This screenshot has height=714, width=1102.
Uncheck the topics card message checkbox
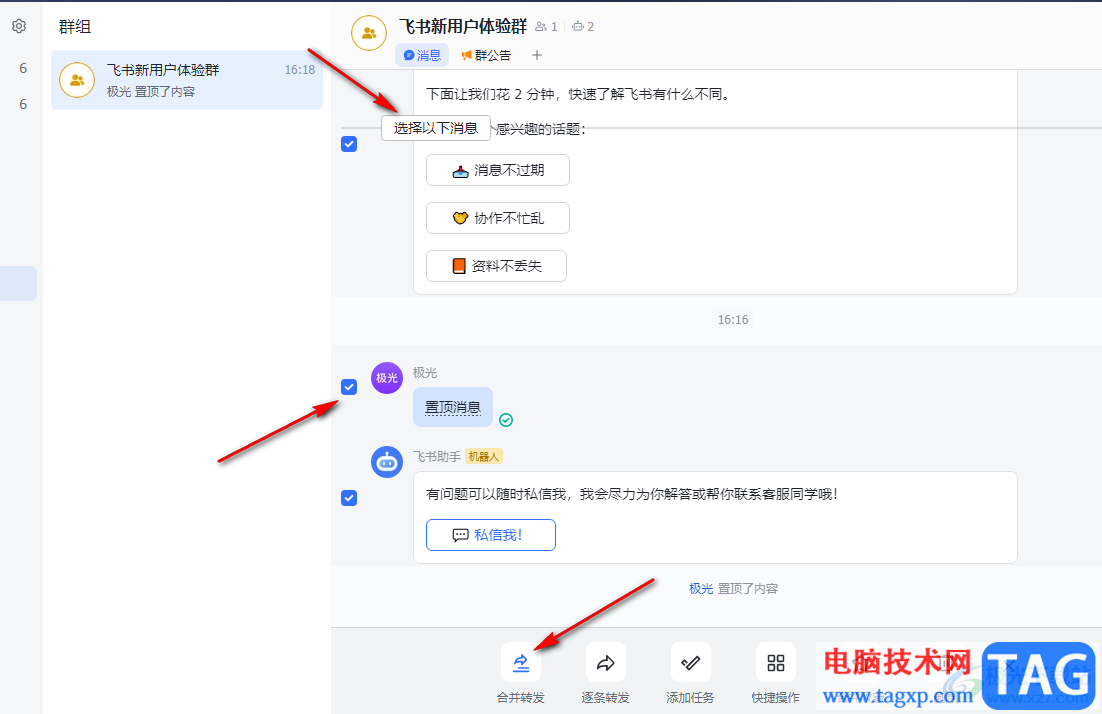click(349, 144)
